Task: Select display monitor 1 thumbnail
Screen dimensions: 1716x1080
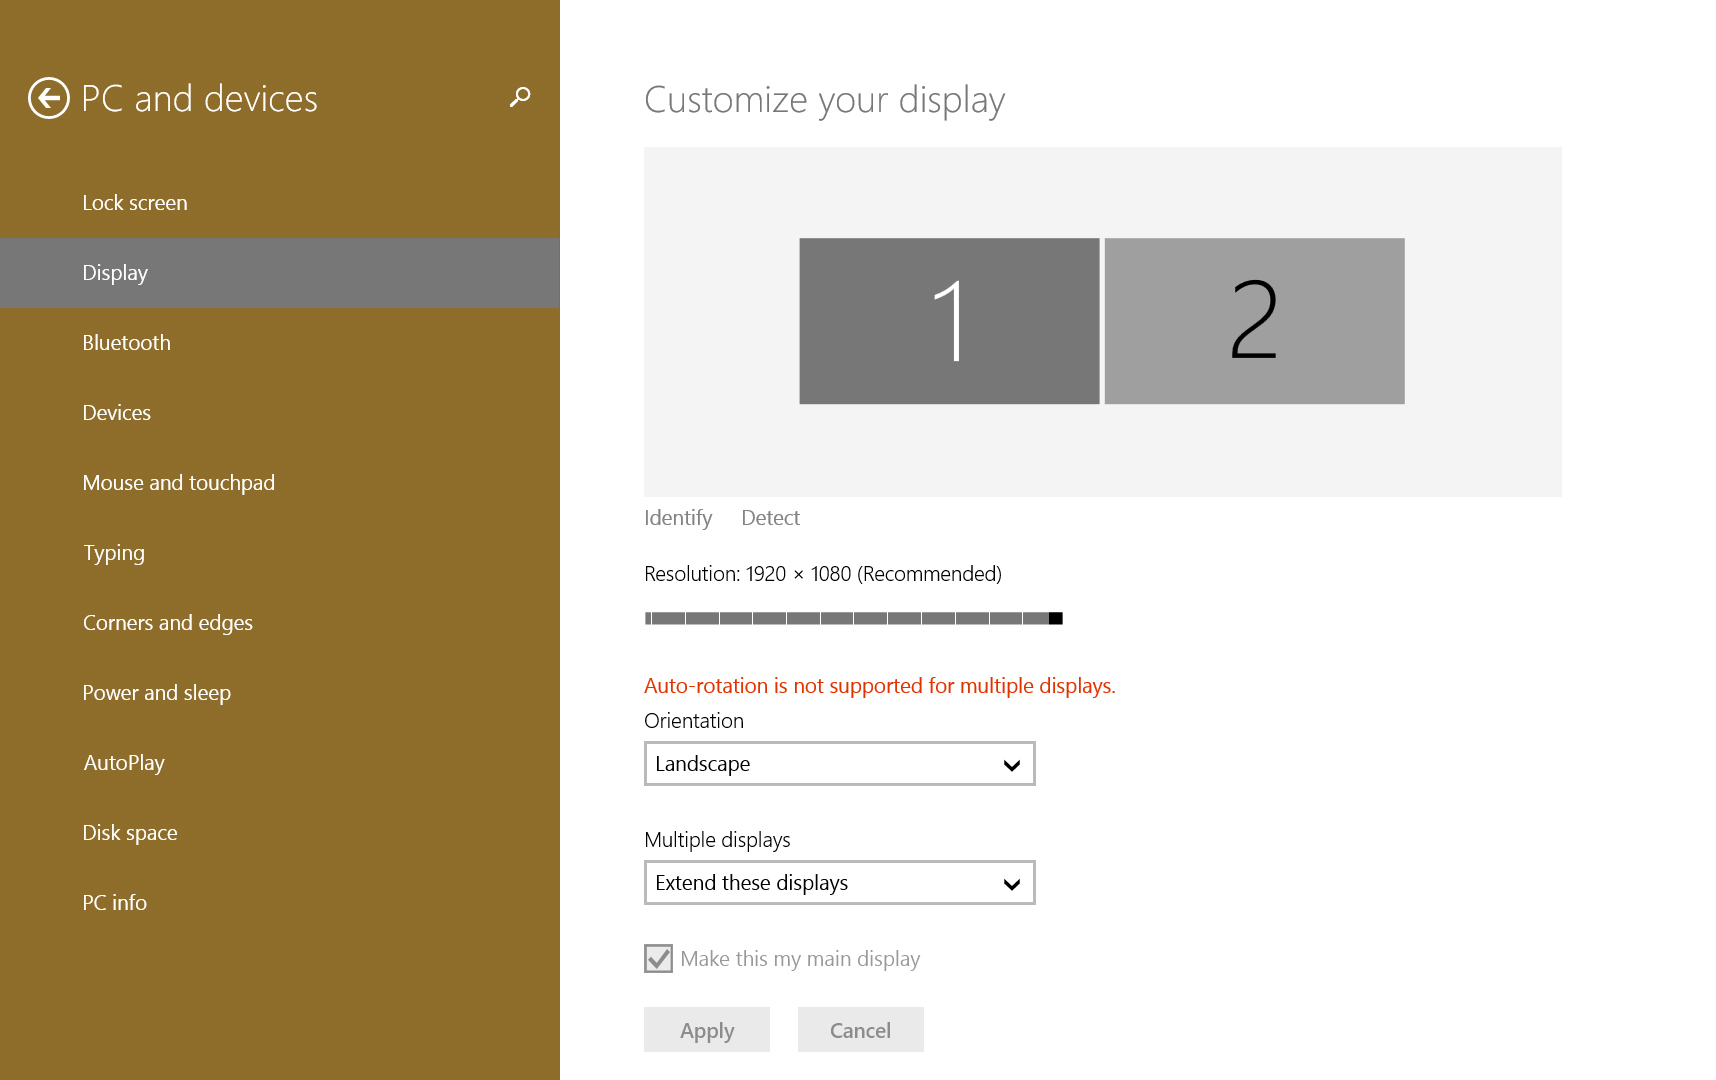Action: click(x=949, y=321)
